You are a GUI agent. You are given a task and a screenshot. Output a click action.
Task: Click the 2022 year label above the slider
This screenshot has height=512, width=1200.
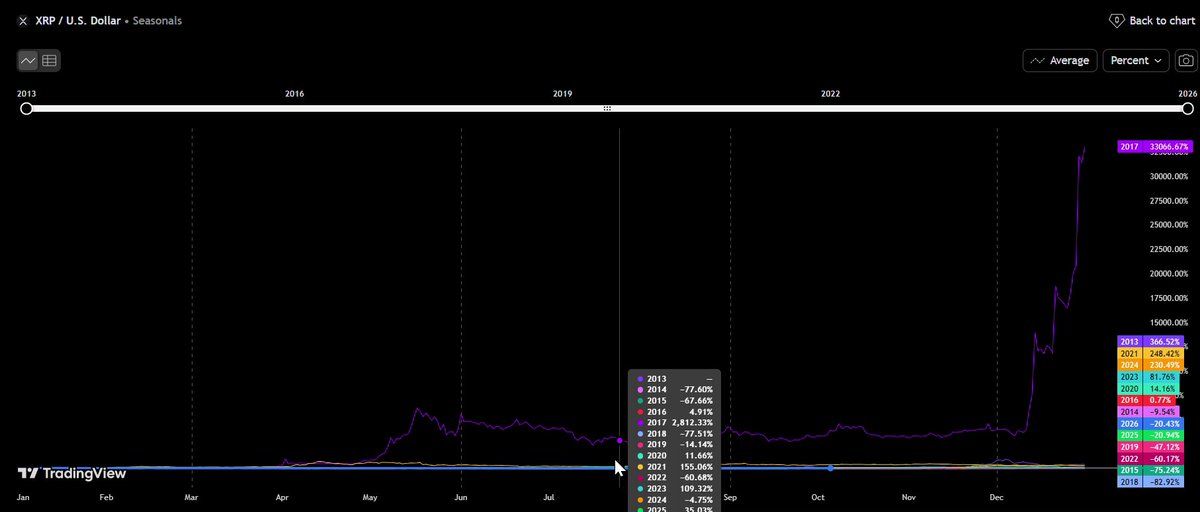831,94
